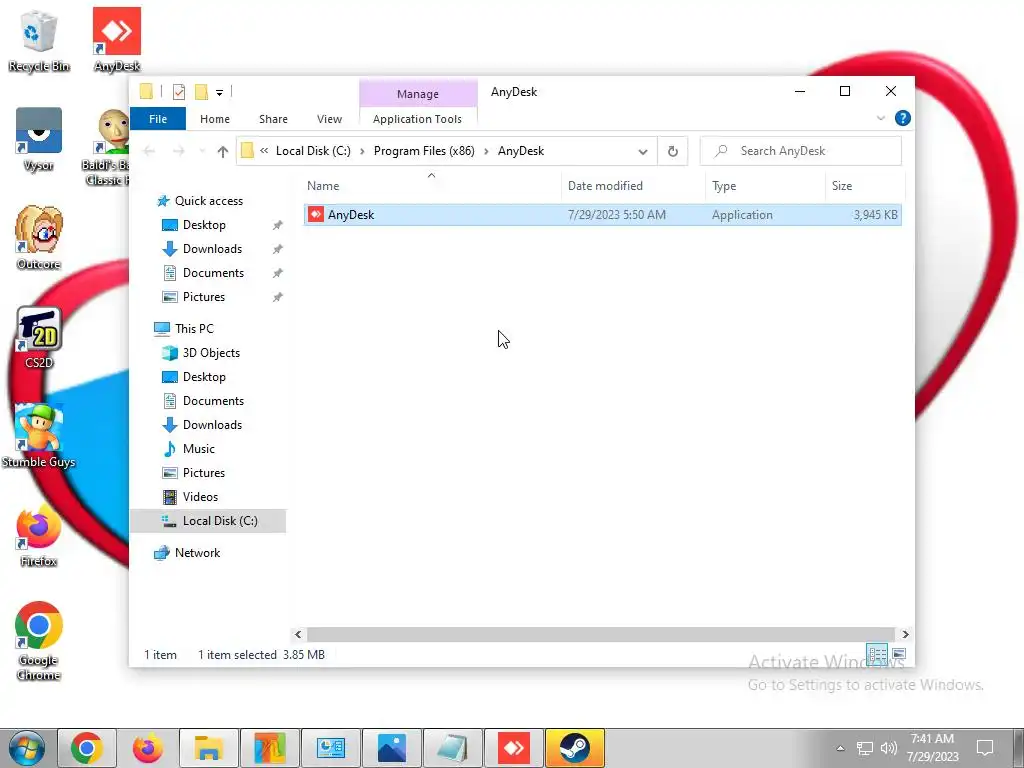Go up one folder level
The image size is (1024, 768).
tap(223, 152)
